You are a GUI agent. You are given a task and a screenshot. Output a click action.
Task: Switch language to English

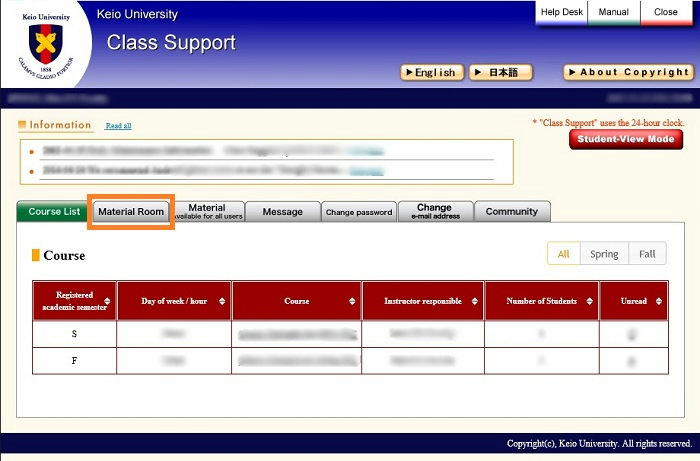point(431,72)
